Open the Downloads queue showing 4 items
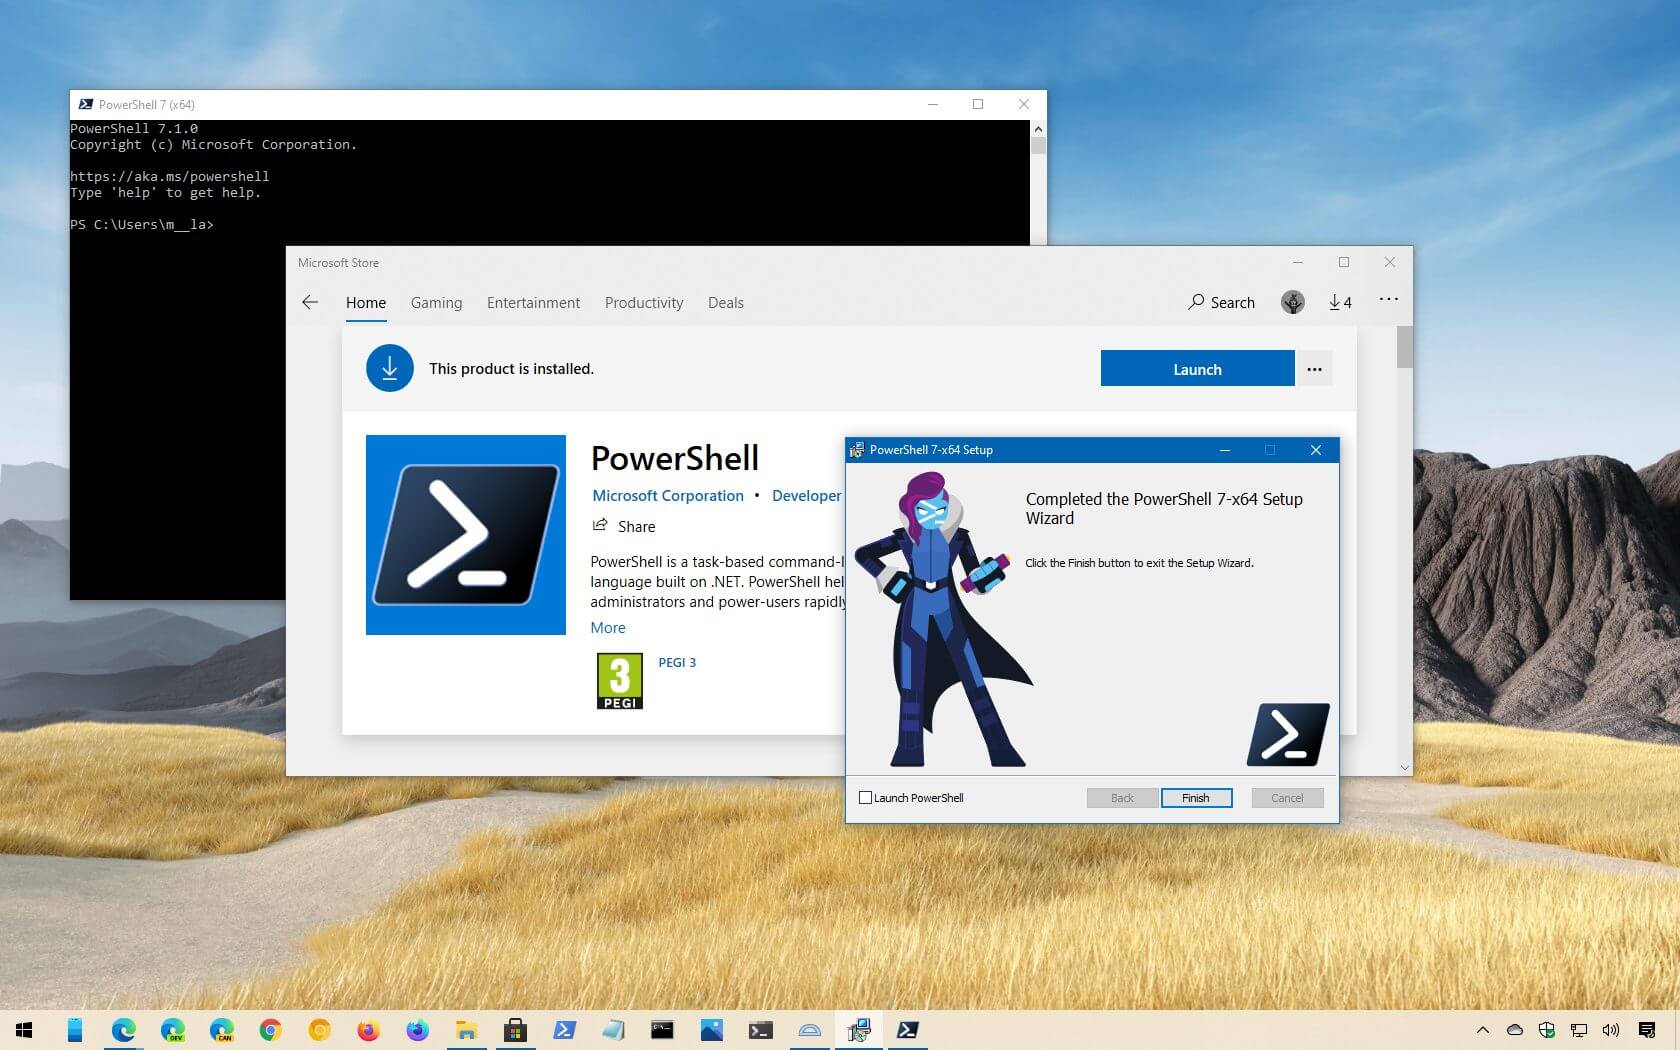This screenshot has width=1680, height=1050. pyautogui.click(x=1340, y=302)
